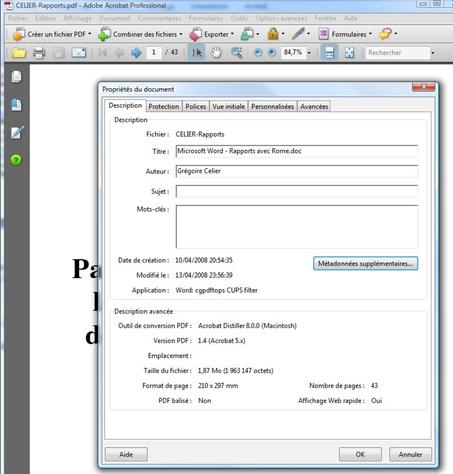453x474 pixels.
Task: Expand the padlock security dropdown arrow
Action: 283,34
